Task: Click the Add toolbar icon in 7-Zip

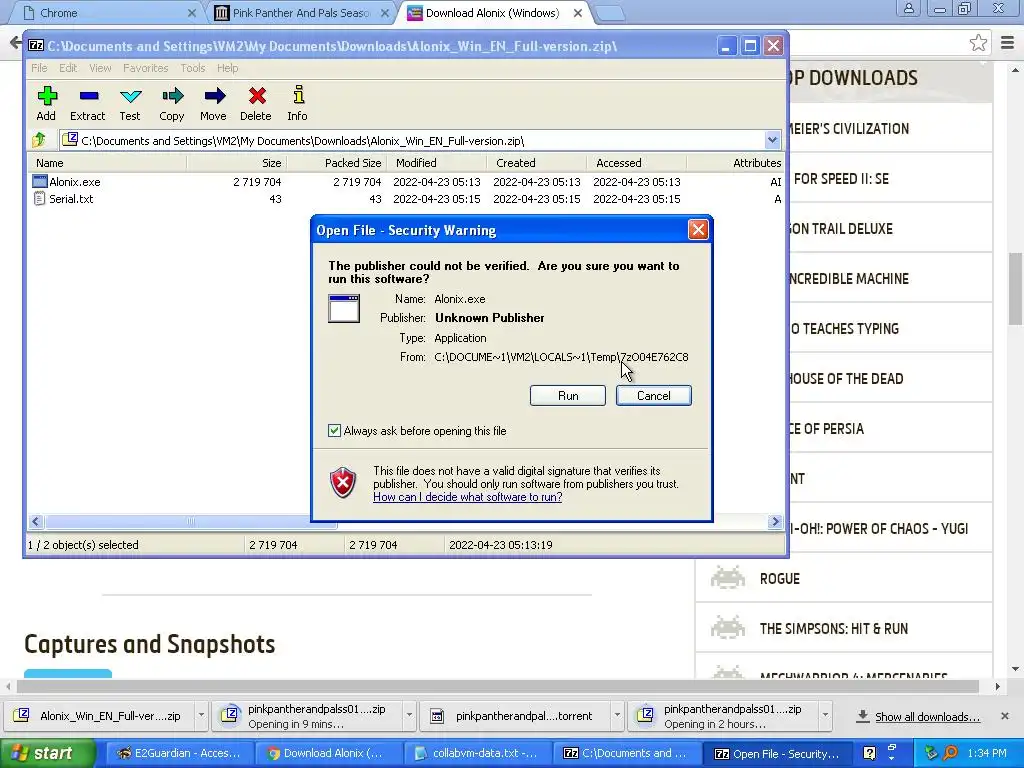Action: pyautogui.click(x=46, y=97)
